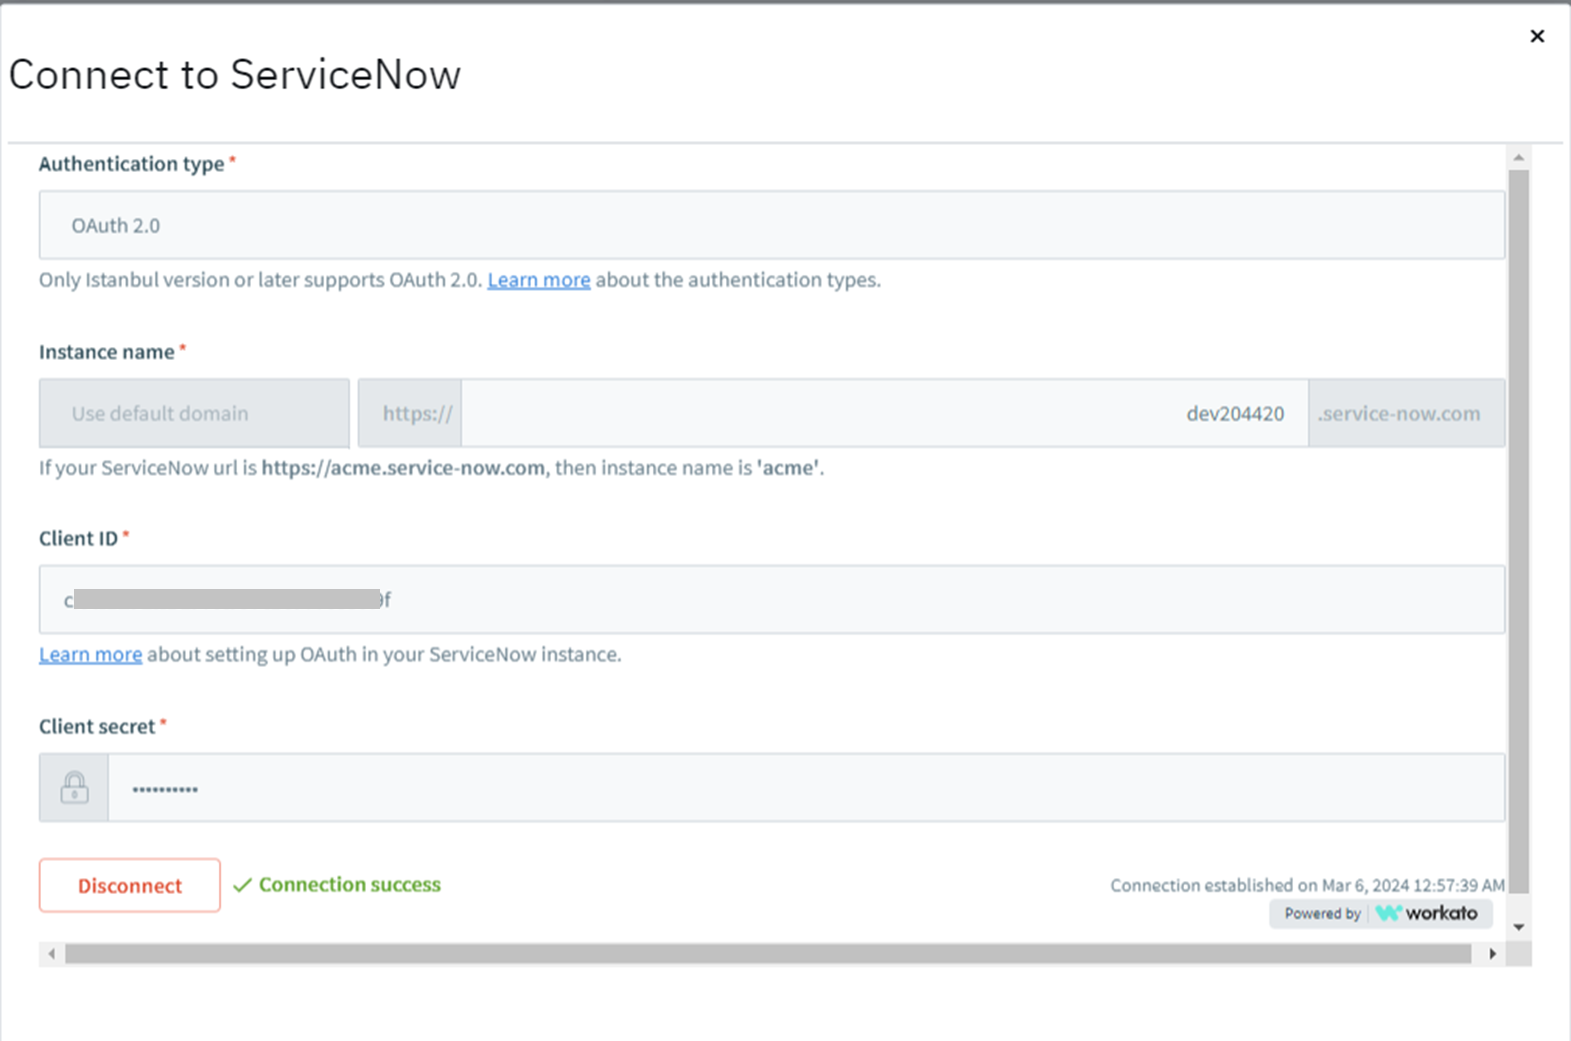Click the lock icon beside Client secret

point(74,788)
